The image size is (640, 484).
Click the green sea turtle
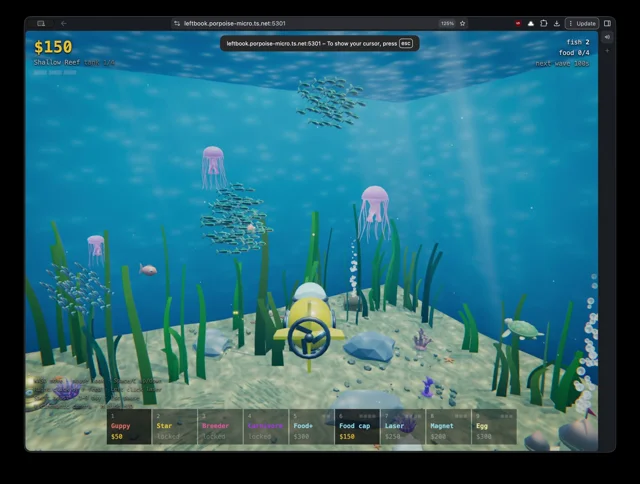point(522,329)
